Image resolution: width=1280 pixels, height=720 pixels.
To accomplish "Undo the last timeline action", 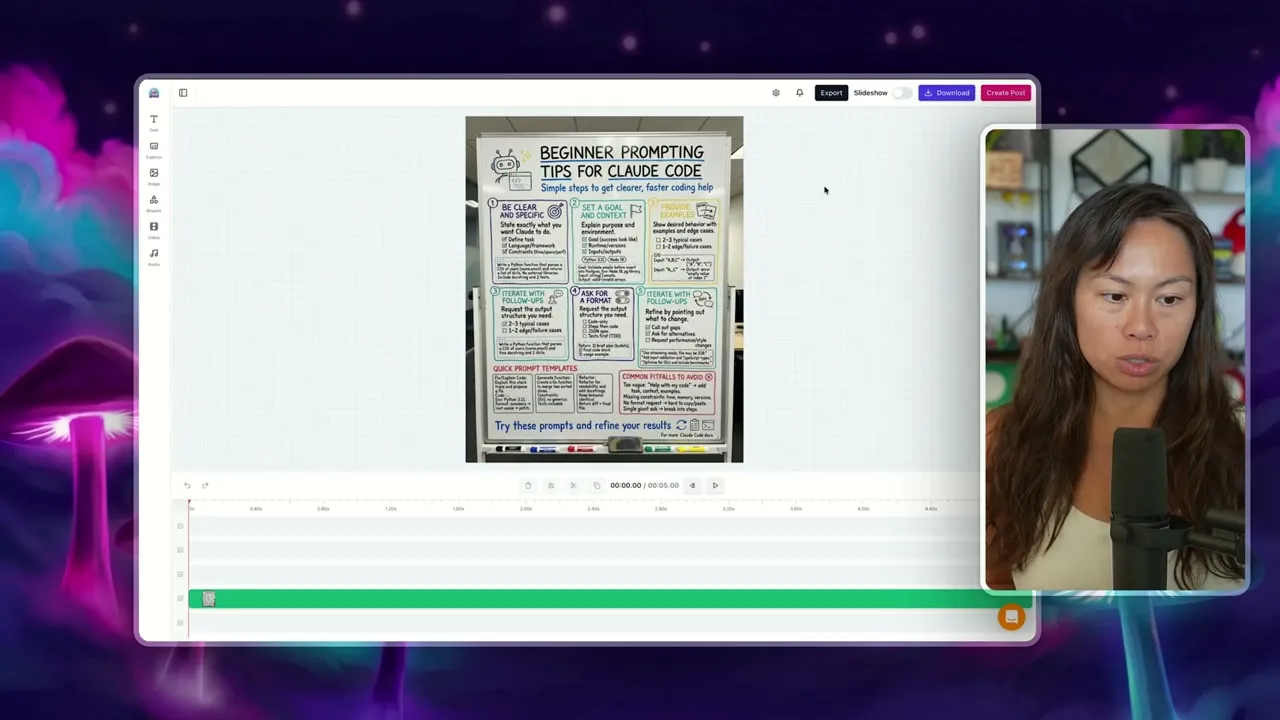I will click(187, 486).
